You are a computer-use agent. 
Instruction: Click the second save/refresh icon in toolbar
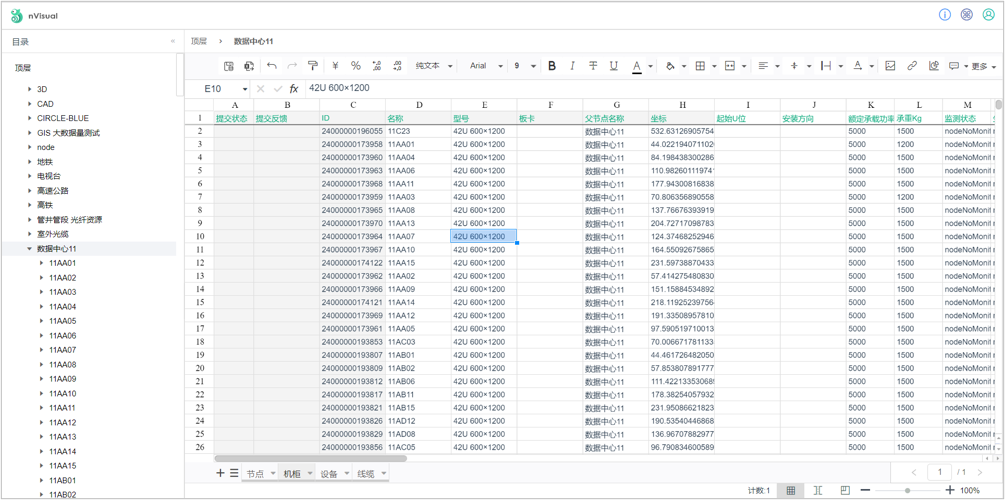[x=249, y=65]
